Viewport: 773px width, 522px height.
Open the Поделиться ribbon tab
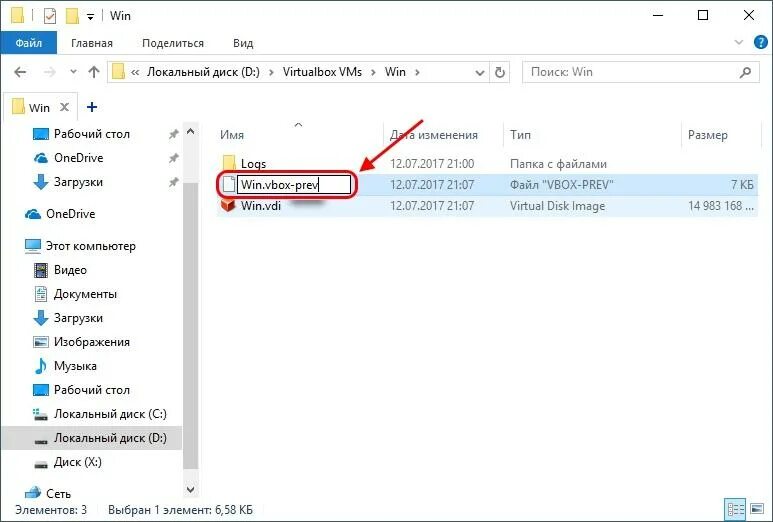(x=173, y=43)
